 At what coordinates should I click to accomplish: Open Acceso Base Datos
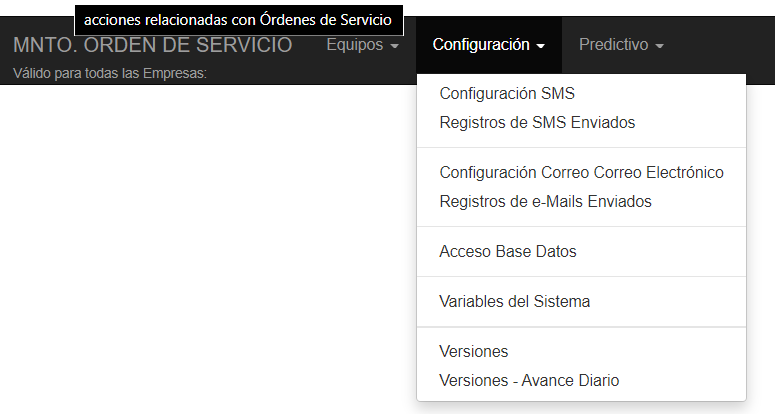coord(508,251)
